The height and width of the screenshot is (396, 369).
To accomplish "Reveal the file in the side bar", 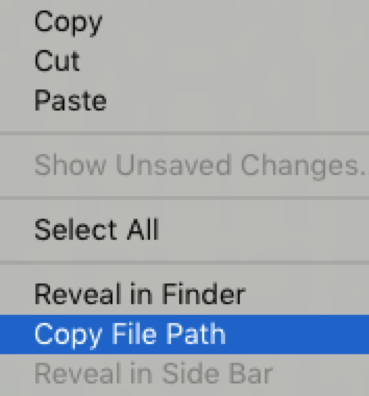I will [184, 374].
